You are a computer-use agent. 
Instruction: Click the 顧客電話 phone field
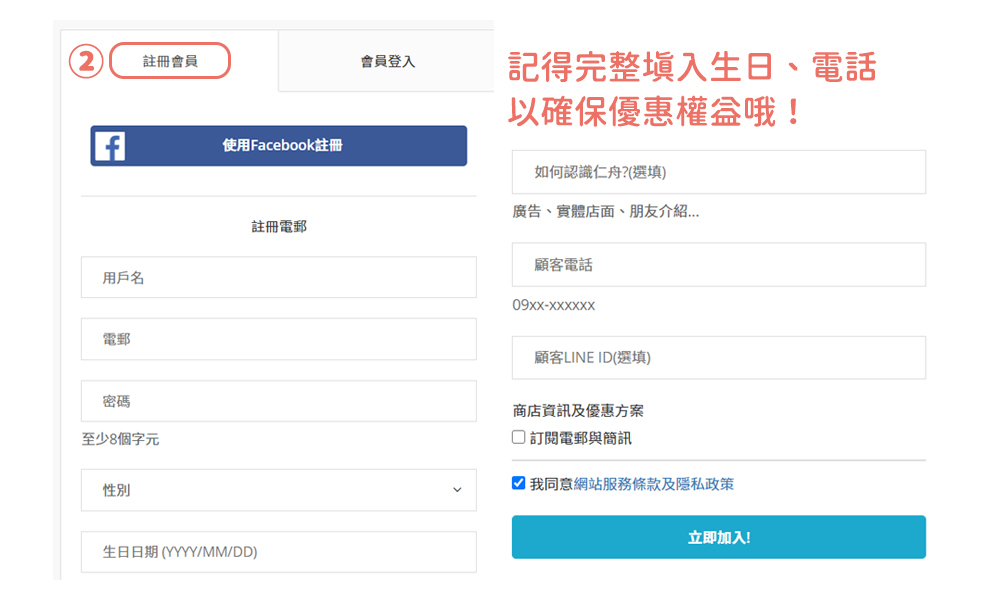coord(718,265)
